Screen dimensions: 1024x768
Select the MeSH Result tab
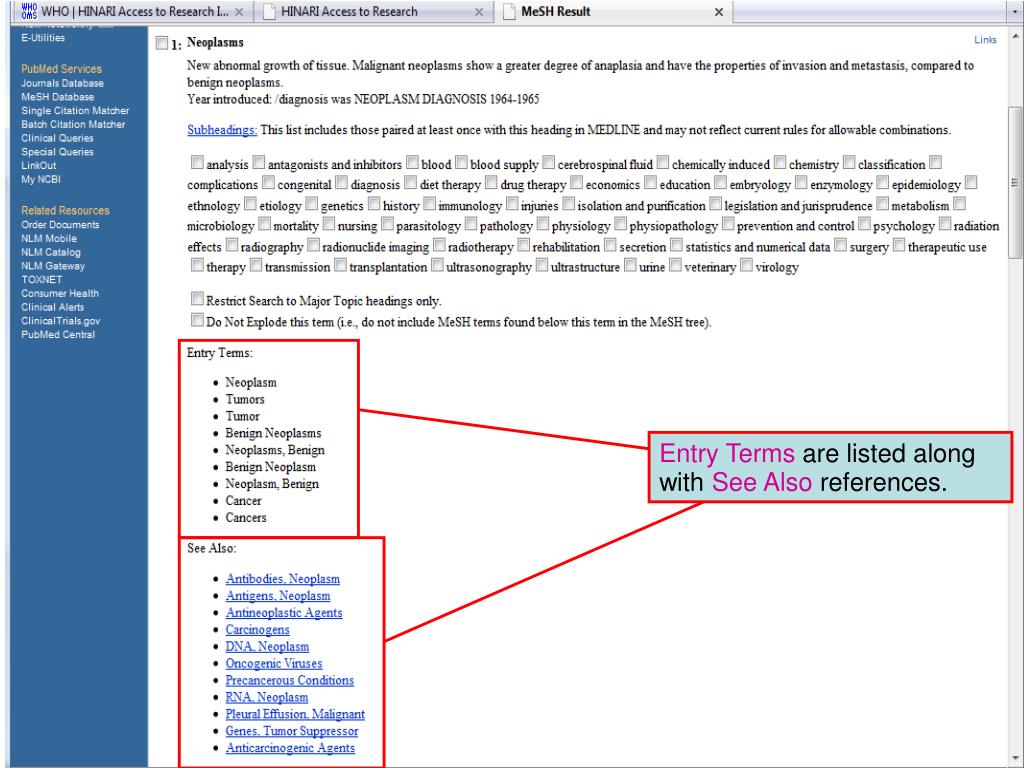(614, 12)
